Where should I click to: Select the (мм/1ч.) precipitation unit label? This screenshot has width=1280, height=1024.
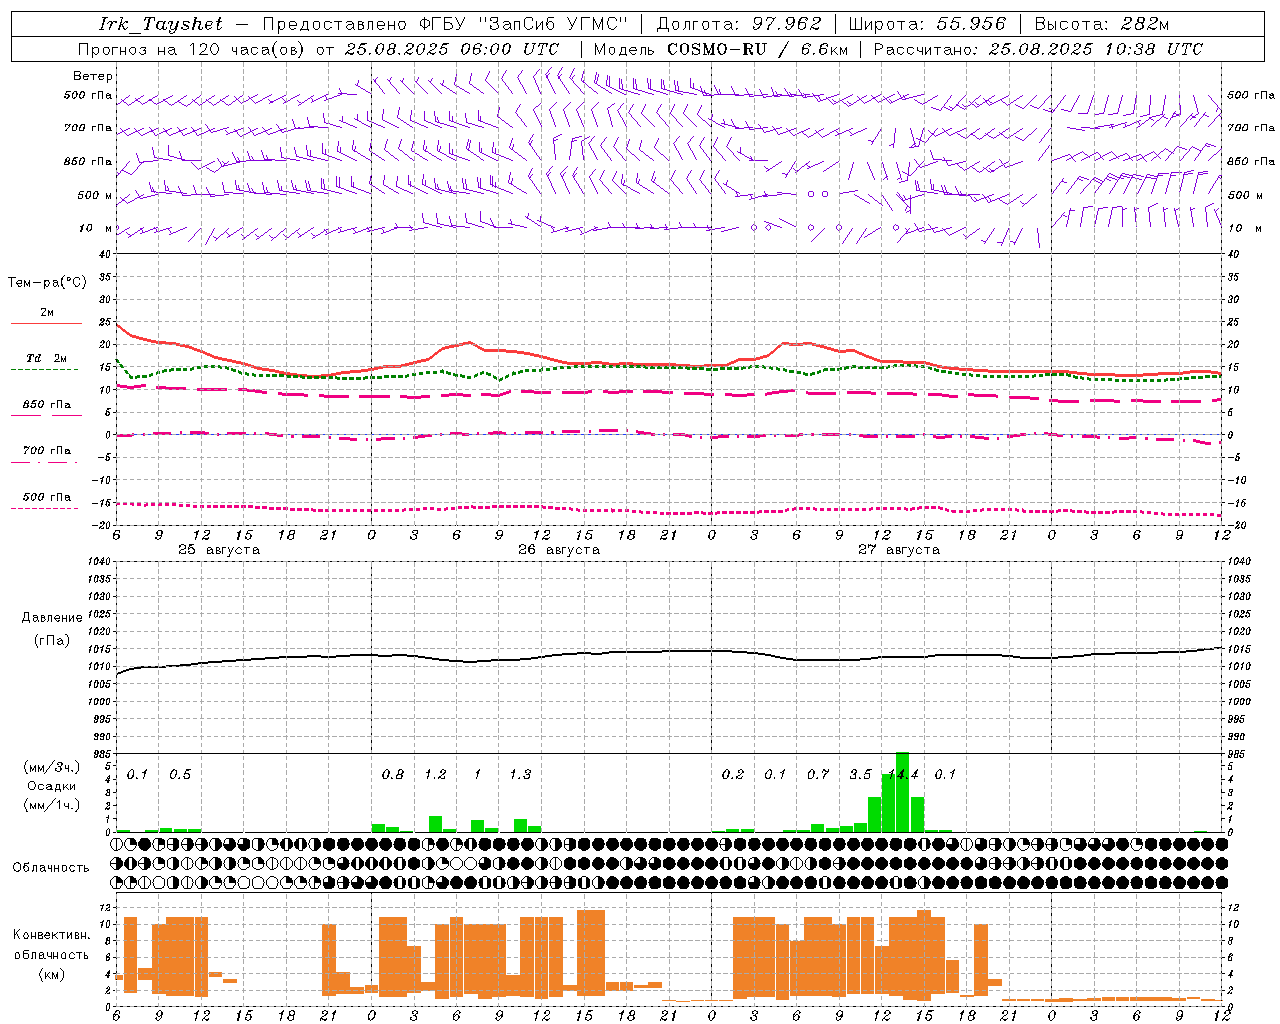point(52,805)
